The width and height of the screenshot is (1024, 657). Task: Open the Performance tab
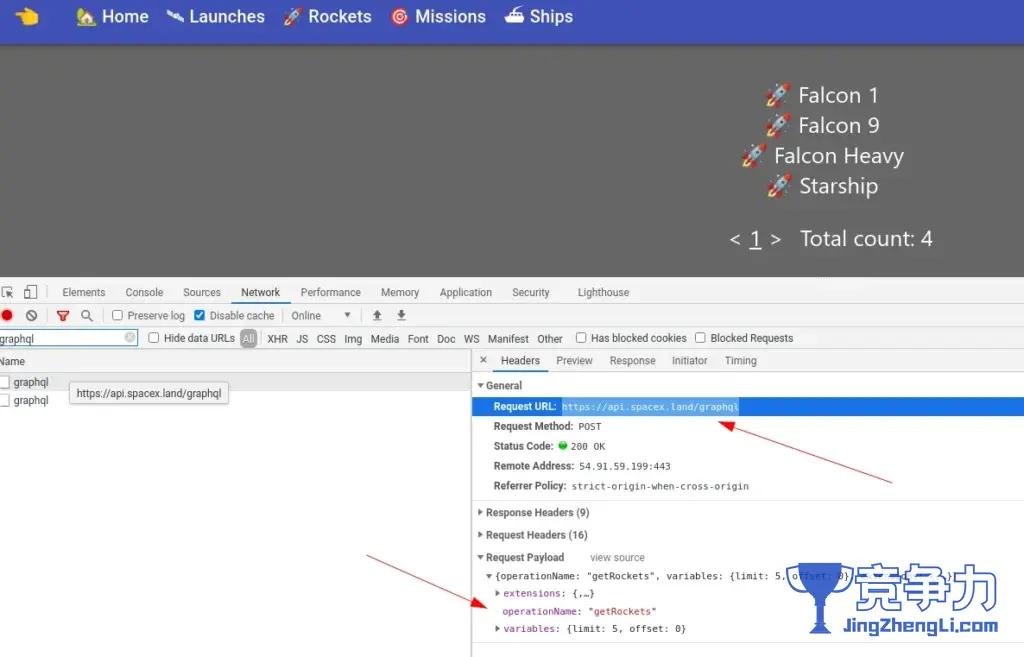[330, 293]
